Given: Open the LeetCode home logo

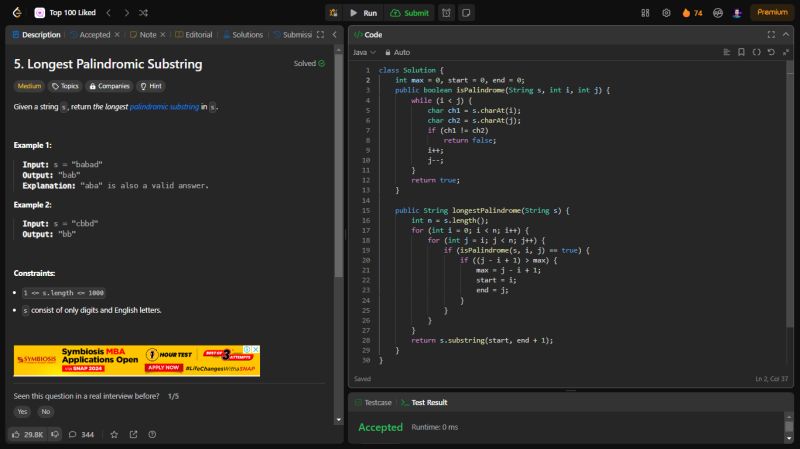Looking at the screenshot, I should (17, 13).
